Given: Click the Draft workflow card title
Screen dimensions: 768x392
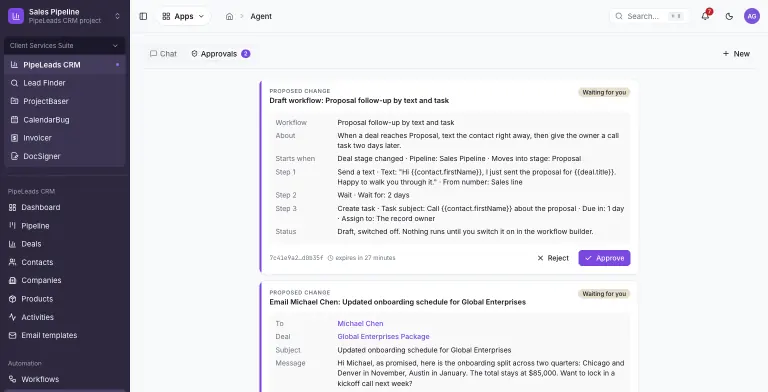Looking at the screenshot, I should coord(359,100).
